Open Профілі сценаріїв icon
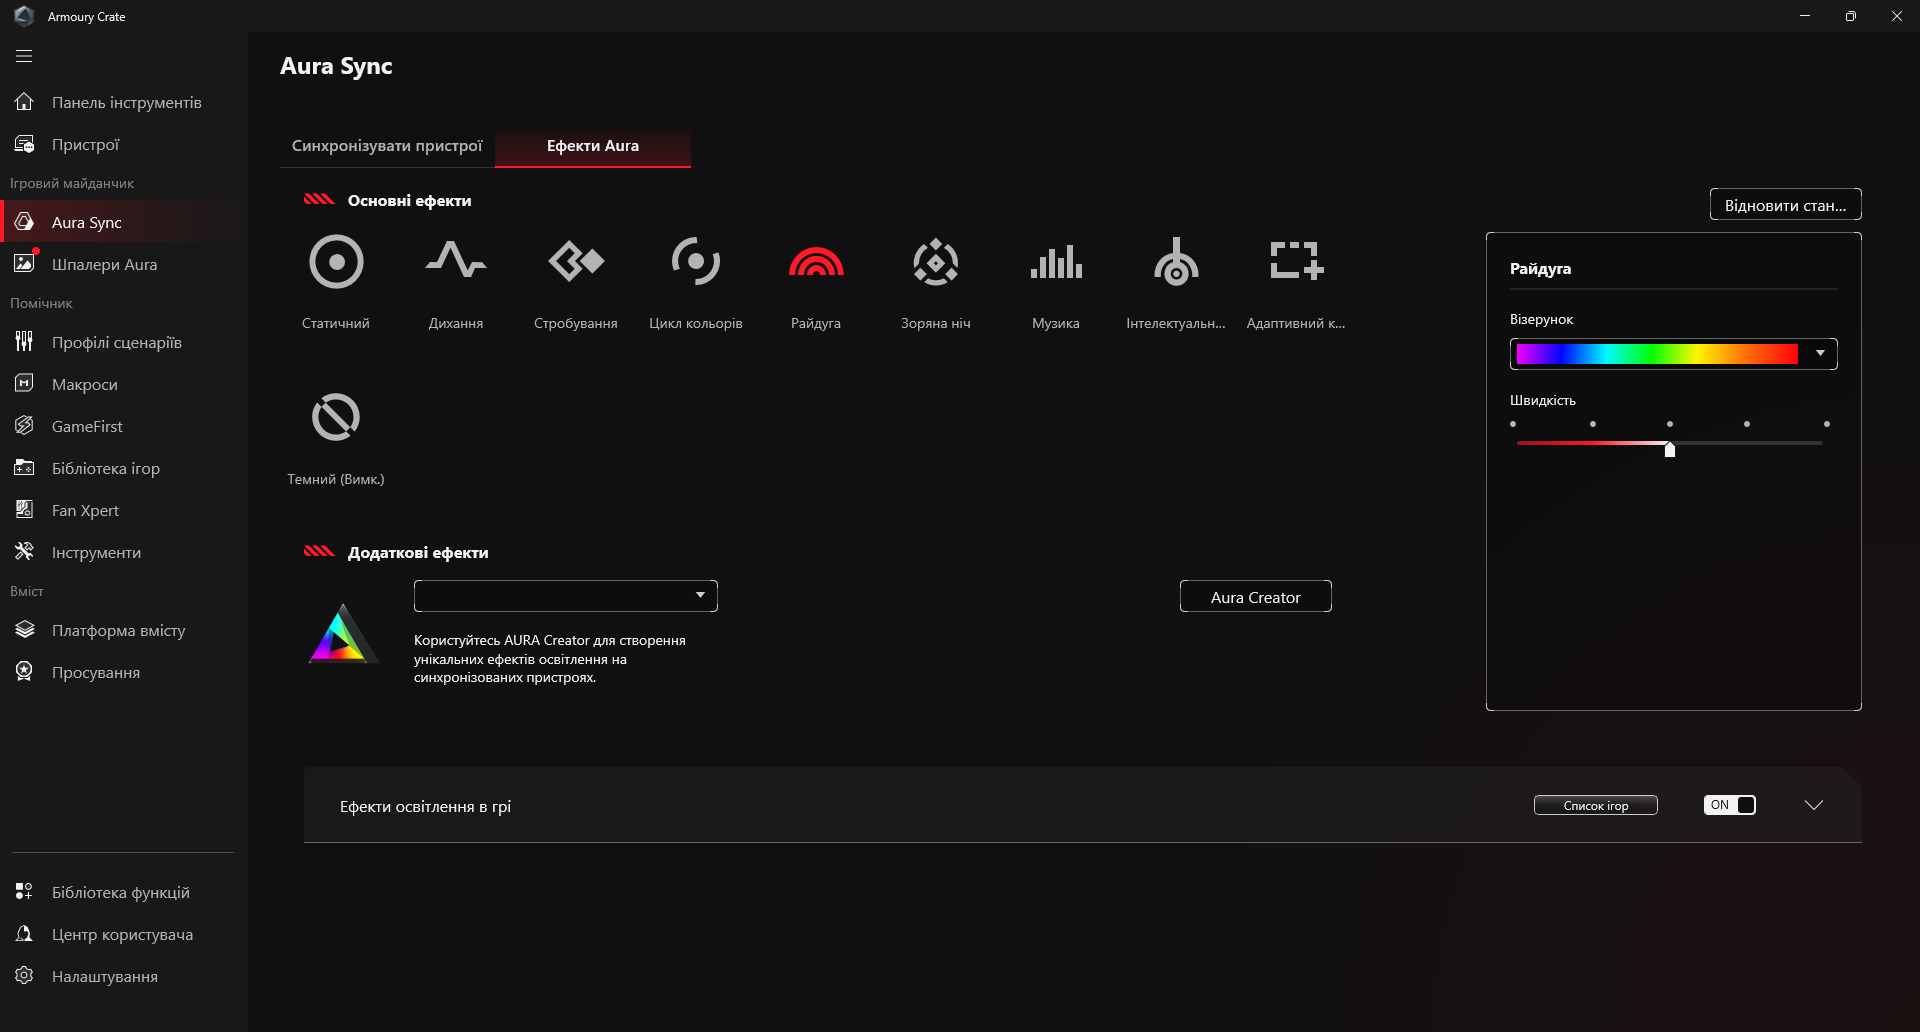Viewport: 1920px width, 1032px height. (x=24, y=342)
